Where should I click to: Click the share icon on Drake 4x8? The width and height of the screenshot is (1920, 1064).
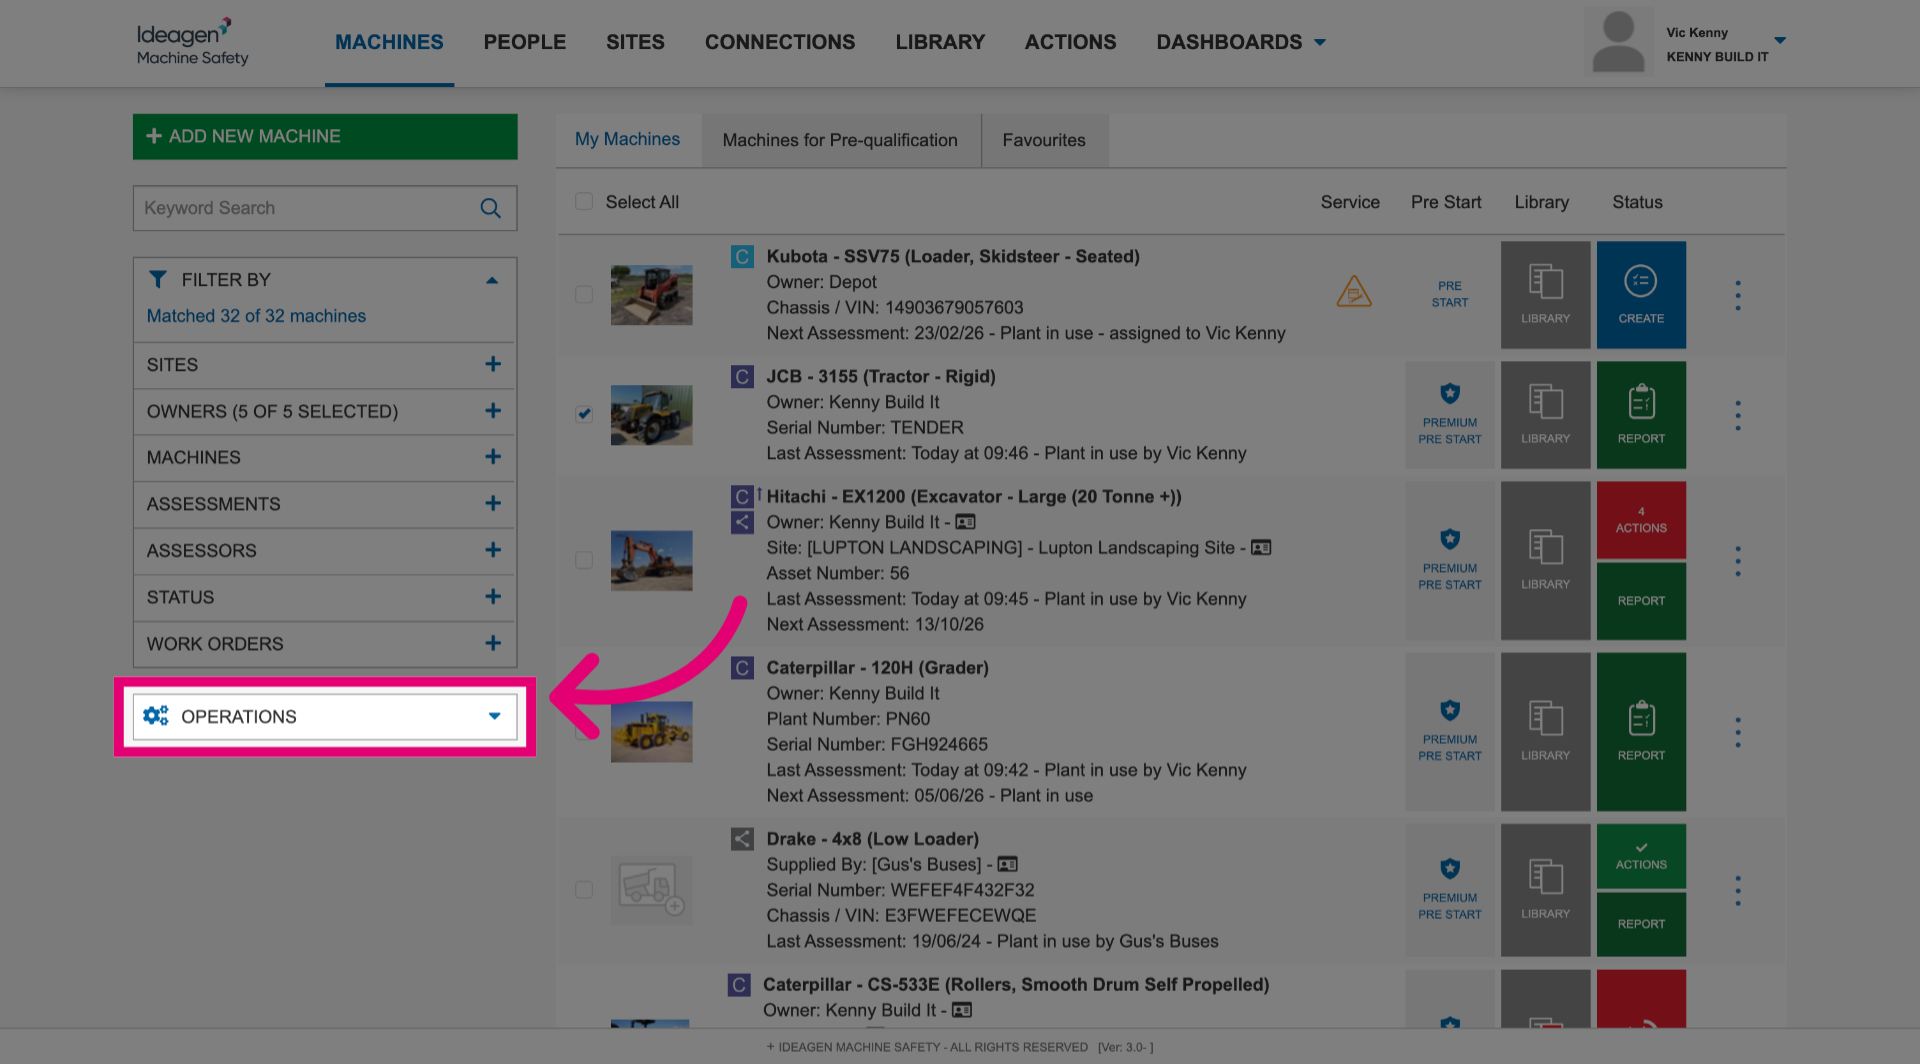742,839
